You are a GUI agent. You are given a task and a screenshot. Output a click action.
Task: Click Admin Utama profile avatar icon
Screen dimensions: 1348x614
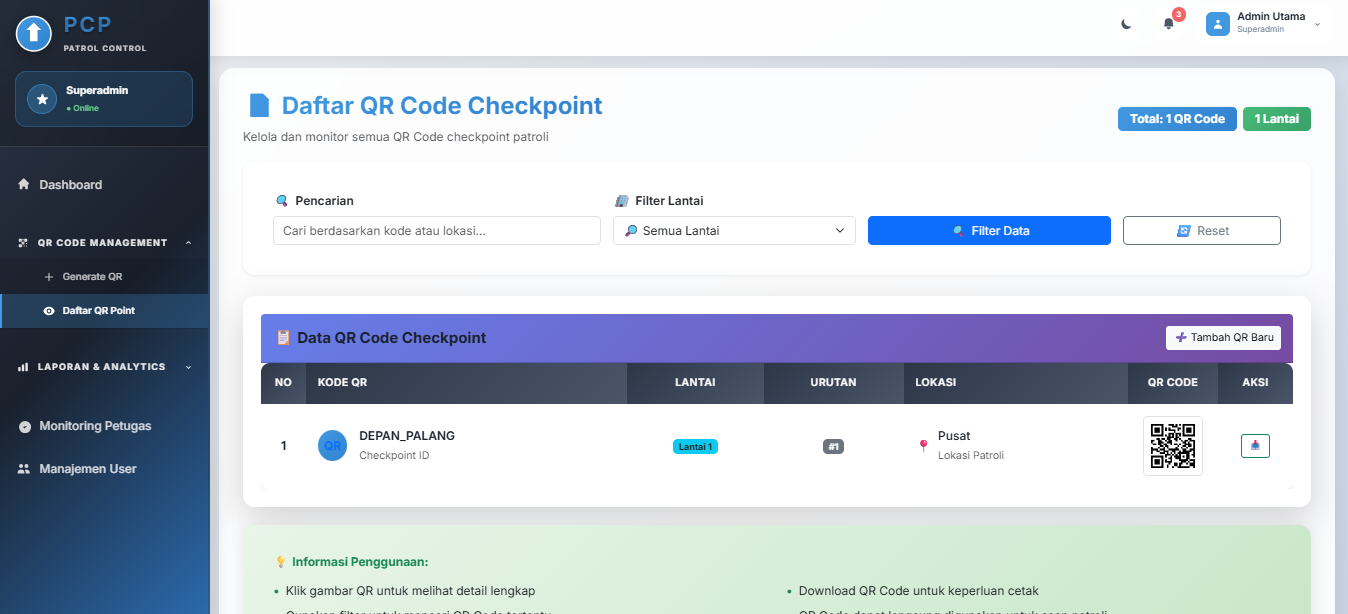[x=1217, y=24]
